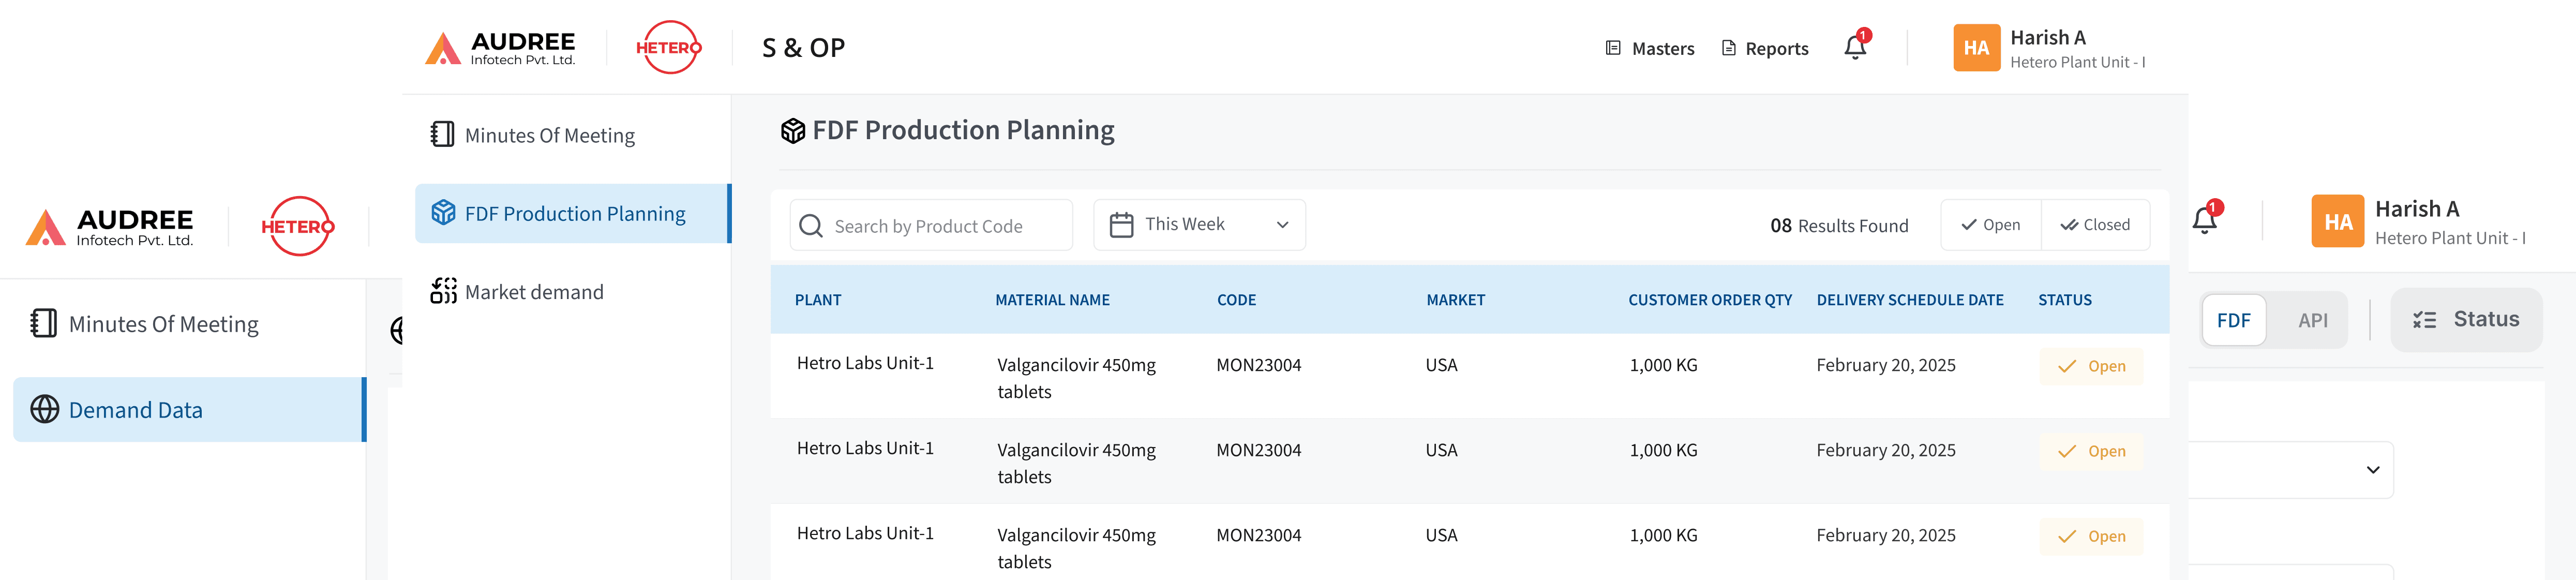Image resolution: width=2576 pixels, height=580 pixels.
Task: Open the Reports link
Action: [1765, 48]
